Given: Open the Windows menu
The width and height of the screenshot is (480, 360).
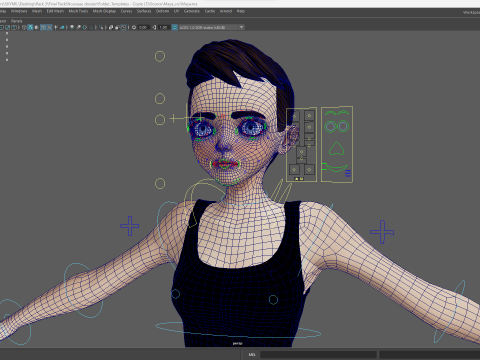Looking at the screenshot, I should [19, 11].
